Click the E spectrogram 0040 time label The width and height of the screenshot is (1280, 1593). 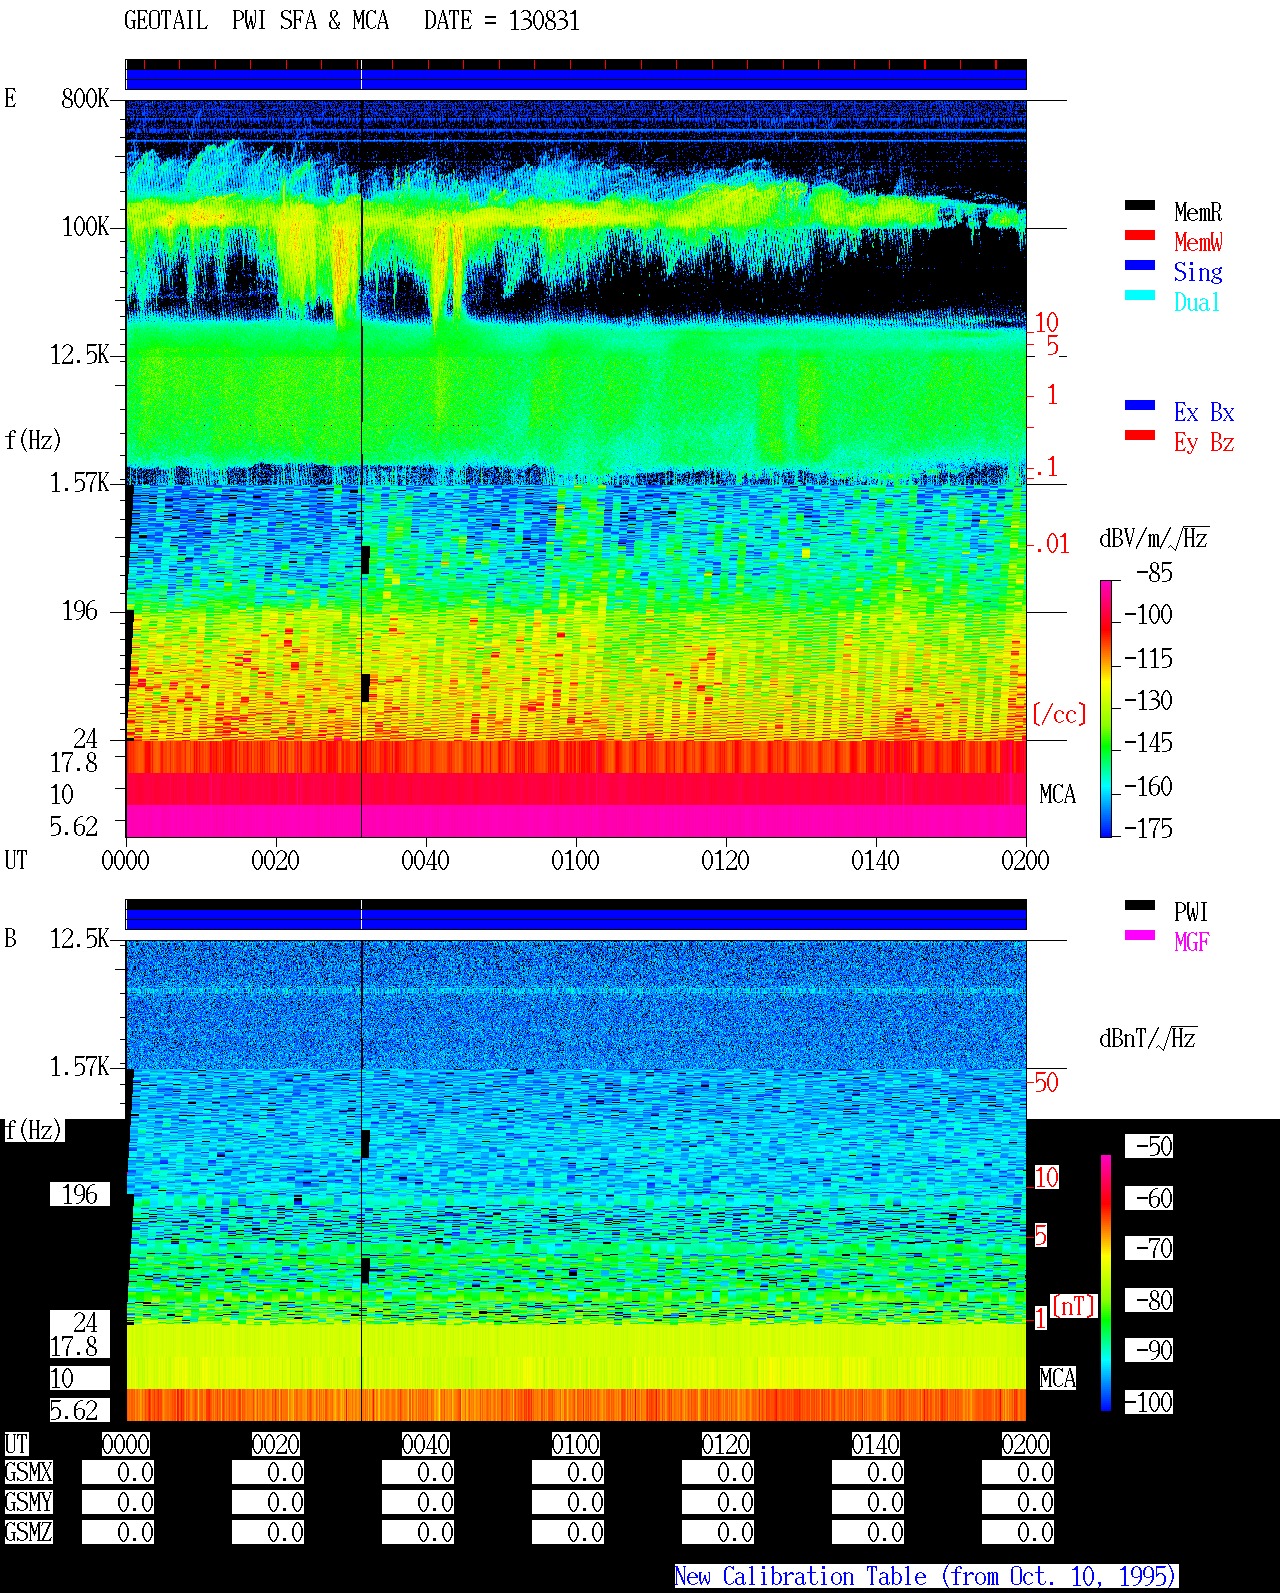click(425, 860)
